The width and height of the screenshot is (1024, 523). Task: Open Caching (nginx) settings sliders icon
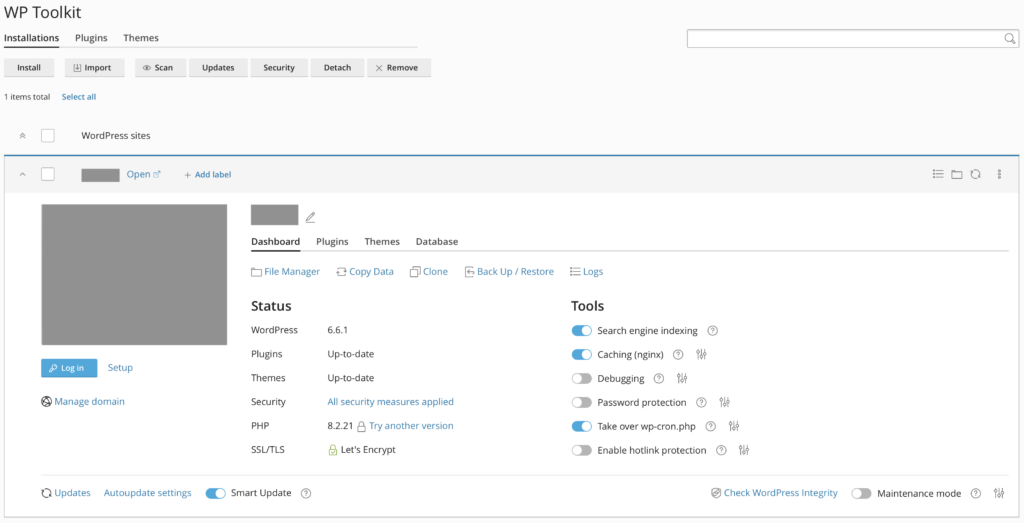pos(701,354)
